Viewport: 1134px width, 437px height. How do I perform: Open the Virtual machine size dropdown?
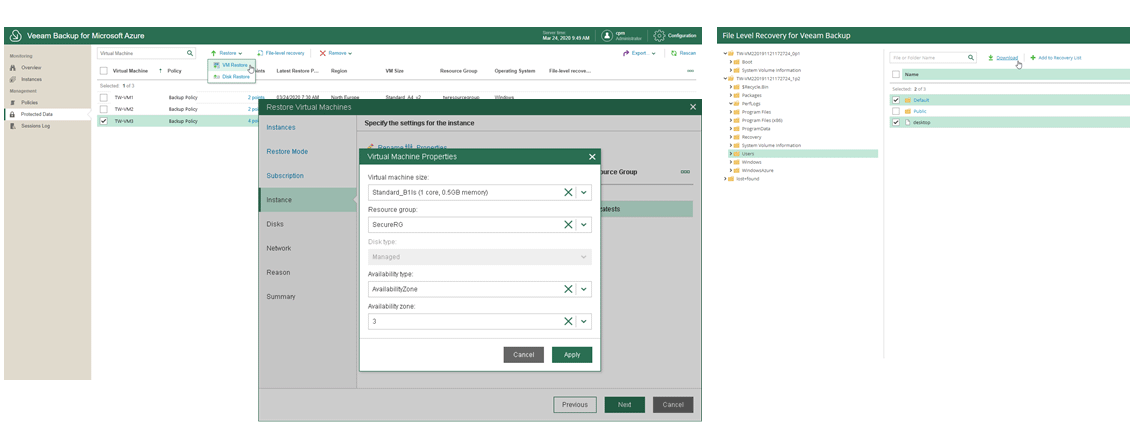tap(584, 192)
